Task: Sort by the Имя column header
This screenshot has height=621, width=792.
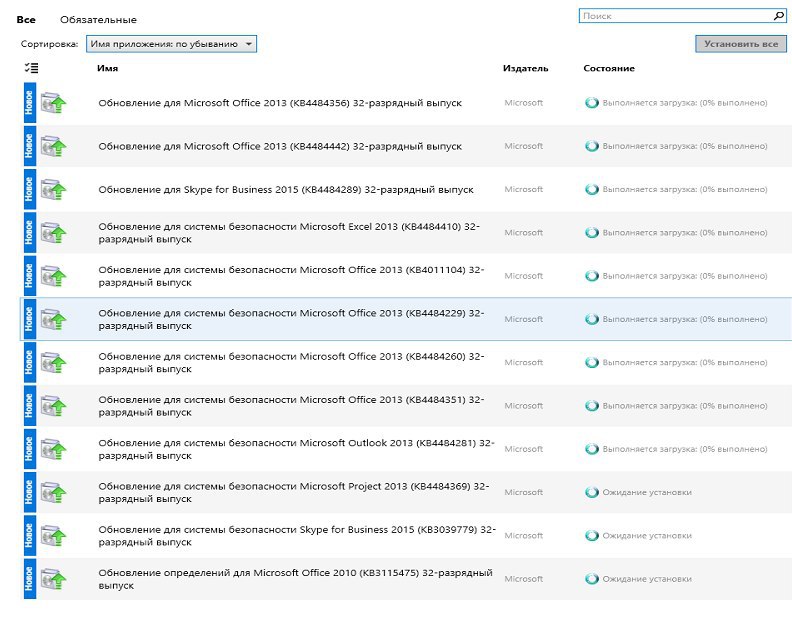Action: (x=108, y=68)
